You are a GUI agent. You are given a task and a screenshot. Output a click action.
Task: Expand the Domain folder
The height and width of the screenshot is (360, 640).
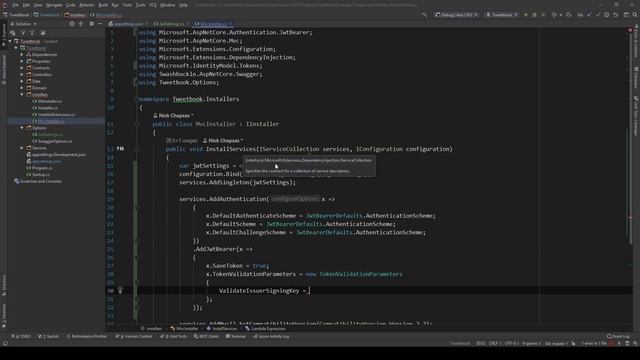pyautogui.click(x=22, y=88)
